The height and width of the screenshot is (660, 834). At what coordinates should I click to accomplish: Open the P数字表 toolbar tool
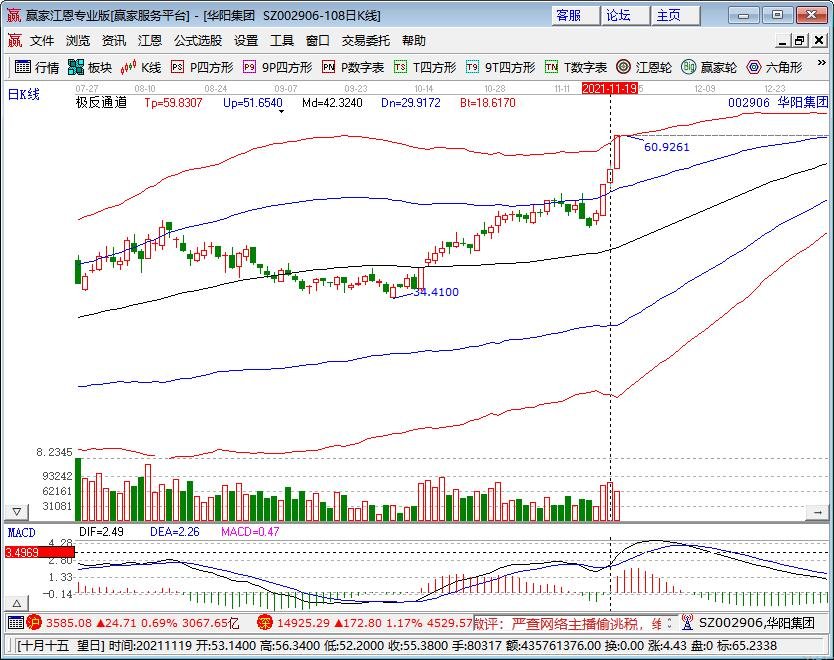click(x=353, y=67)
